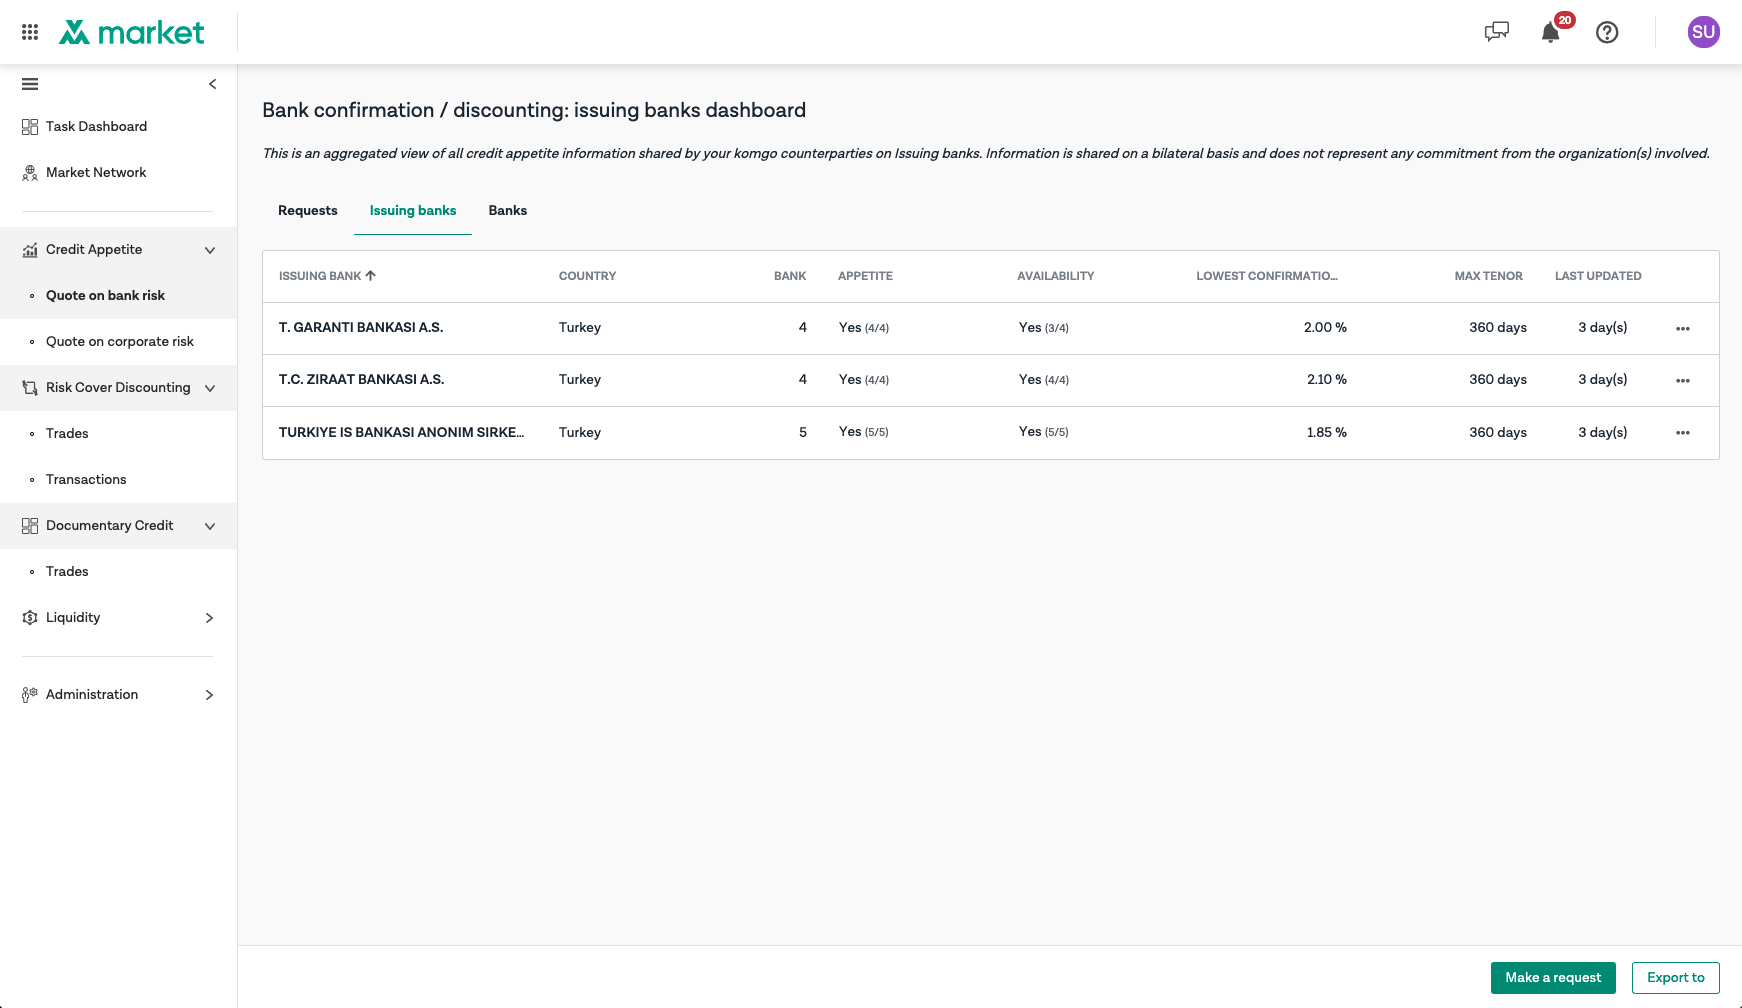Open the apps grid launcher icon
This screenshot has width=1742, height=1008.
pyautogui.click(x=30, y=32)
